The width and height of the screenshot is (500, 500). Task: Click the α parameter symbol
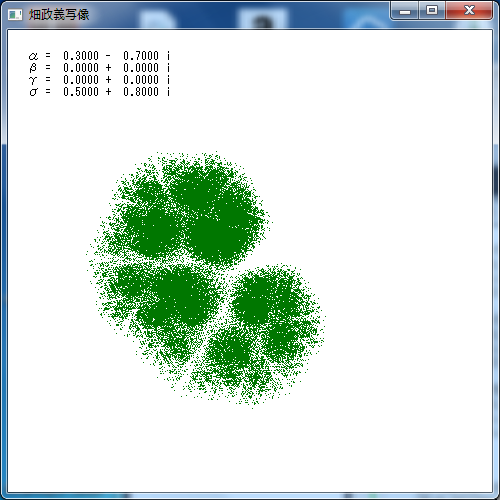pos(33,56)
